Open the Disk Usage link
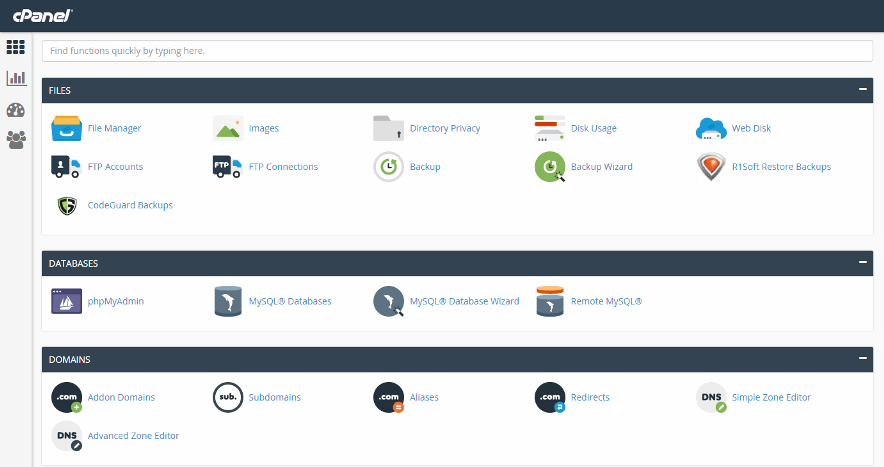Screen dimensions: 884x467 tap(594, 128)
